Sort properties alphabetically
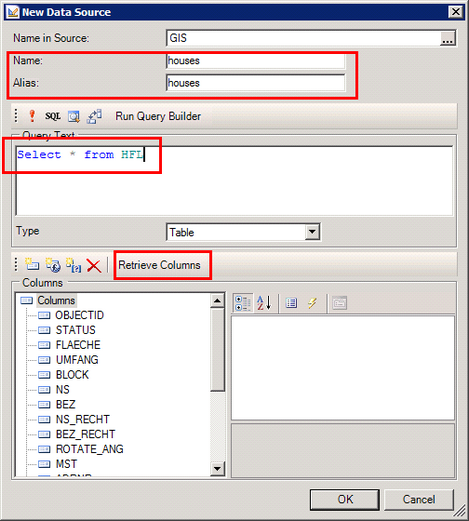Screen dimensions: 469x521 coord(264,303)
